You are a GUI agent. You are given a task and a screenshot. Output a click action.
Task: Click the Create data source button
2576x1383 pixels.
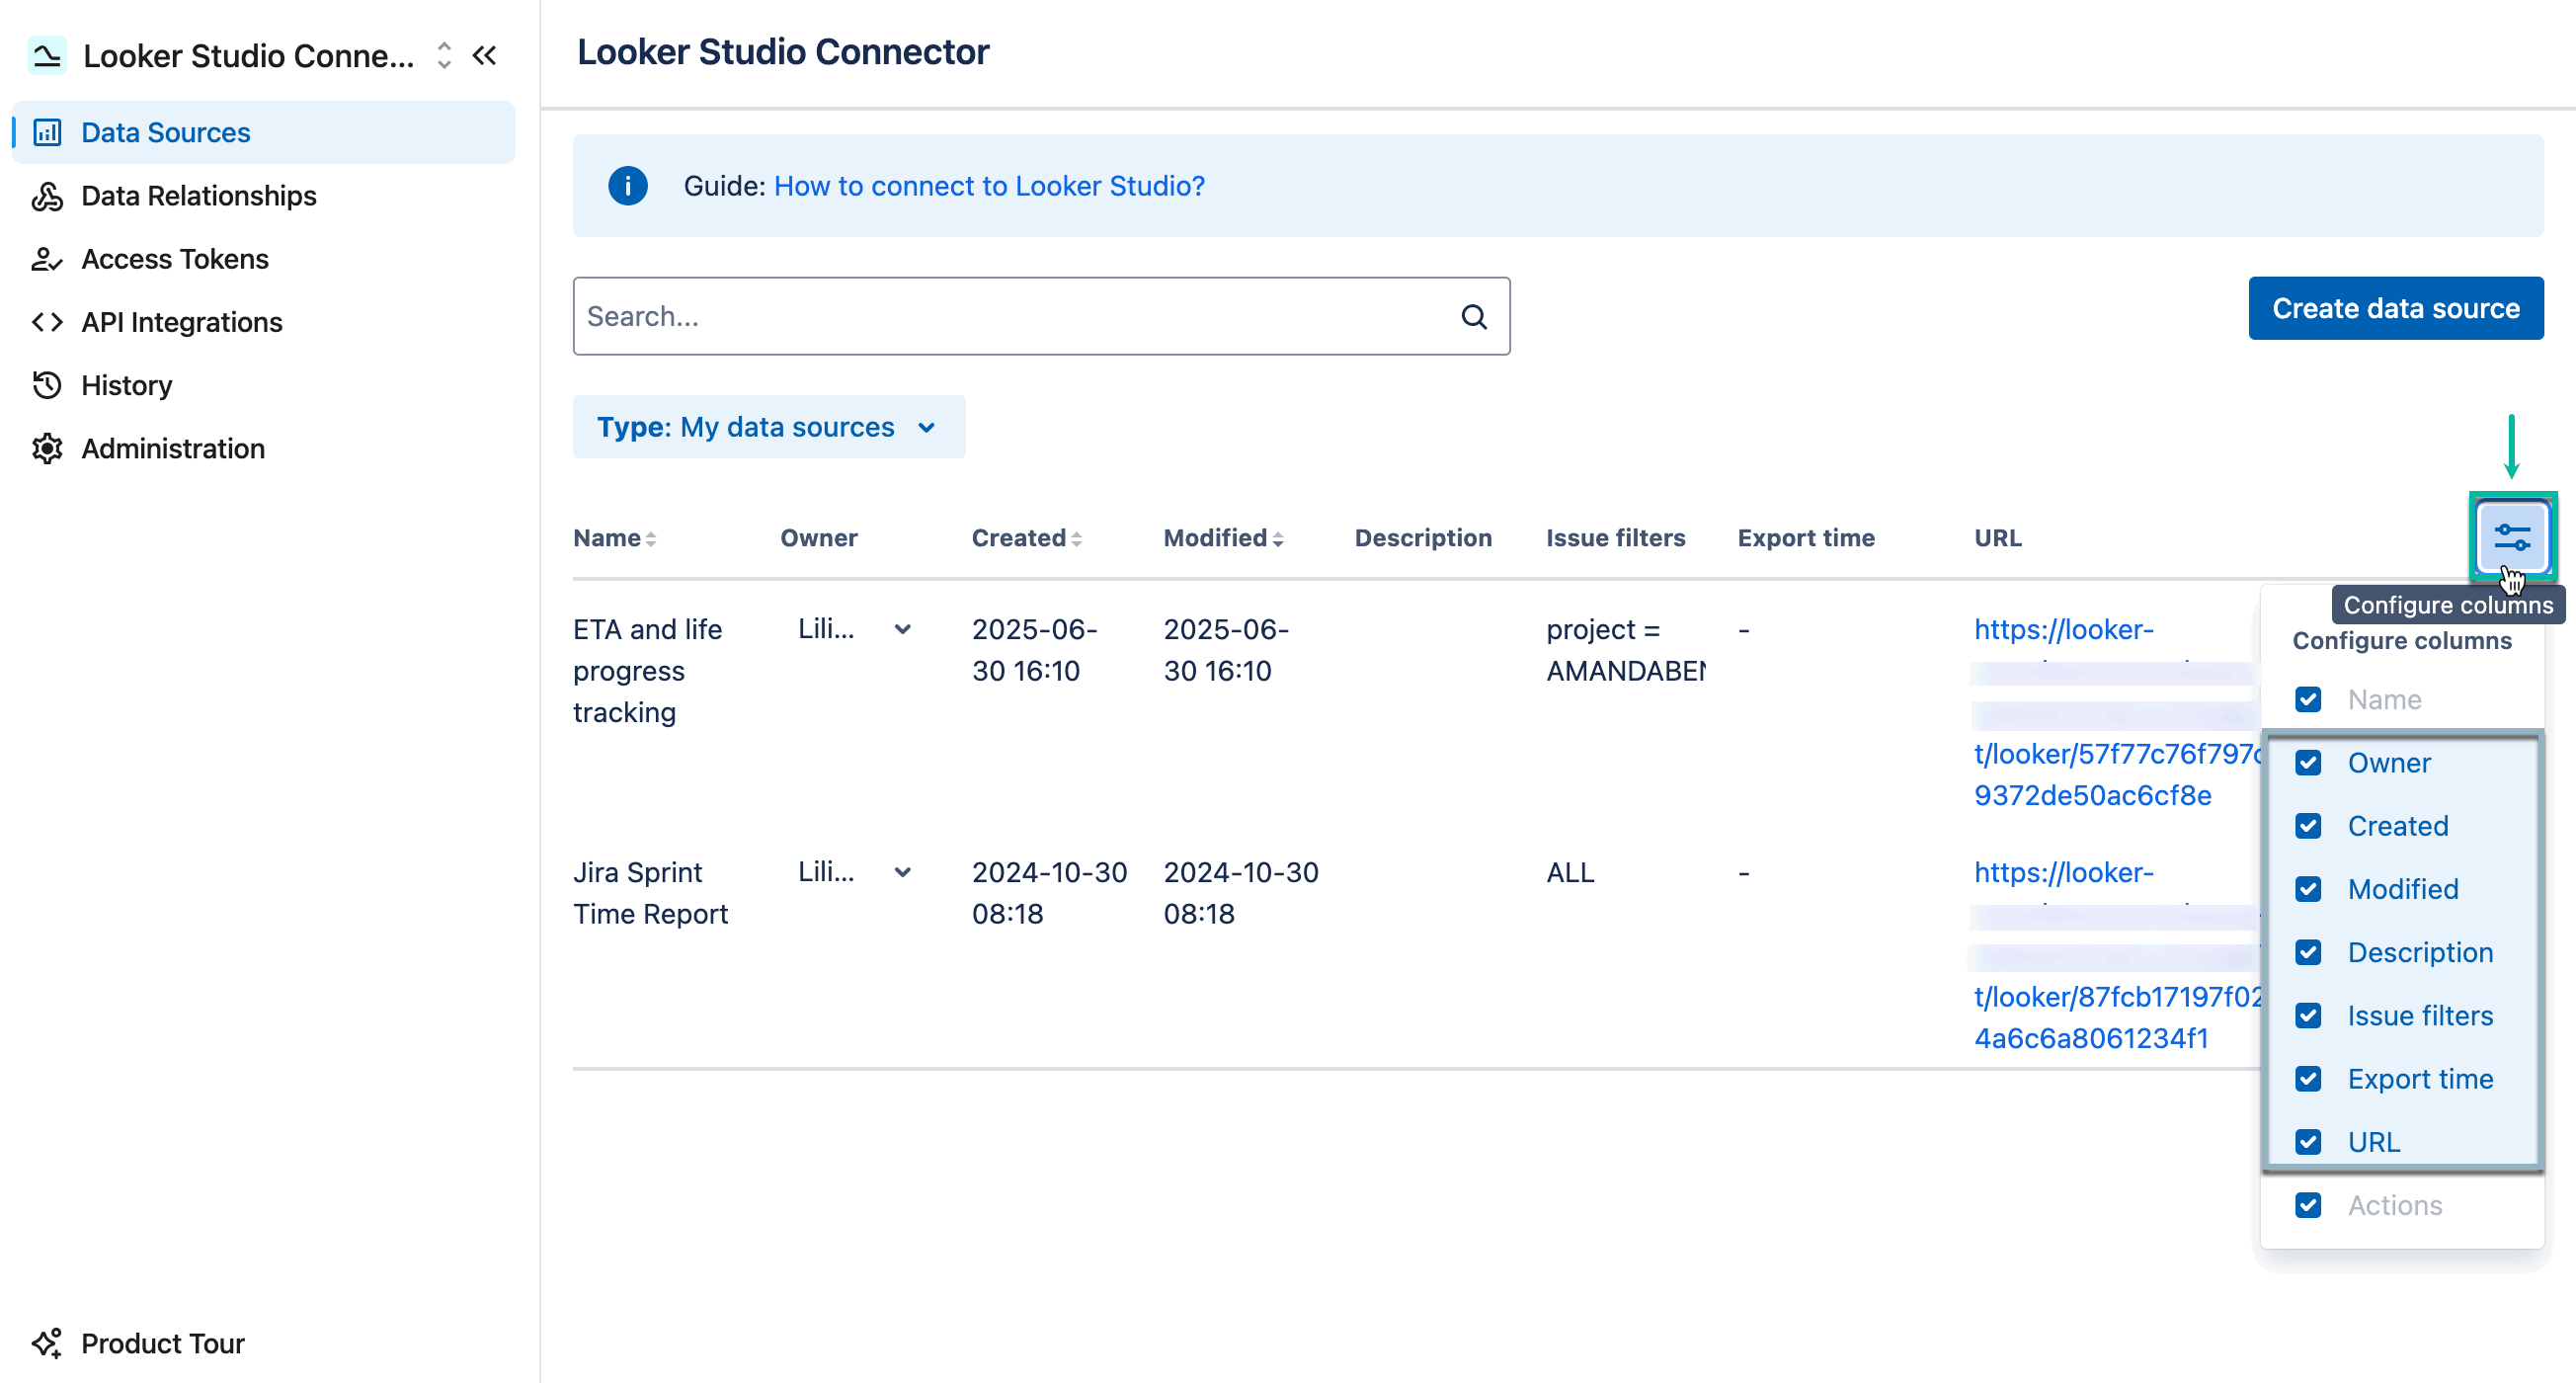pos(2396,308)
